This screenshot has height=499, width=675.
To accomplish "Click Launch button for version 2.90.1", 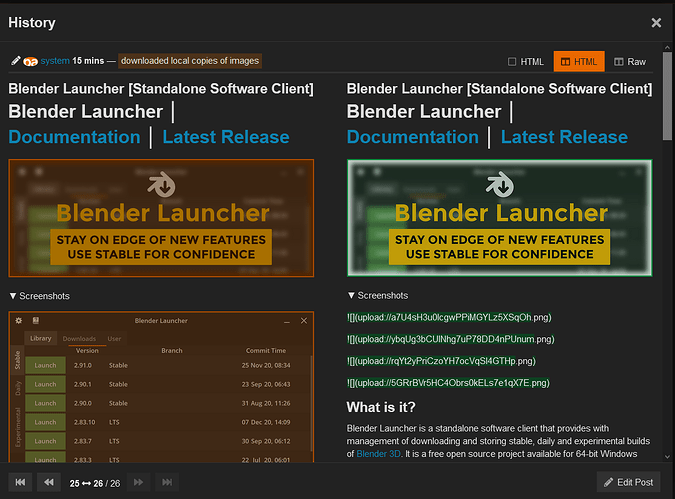I will coord(45,384).
